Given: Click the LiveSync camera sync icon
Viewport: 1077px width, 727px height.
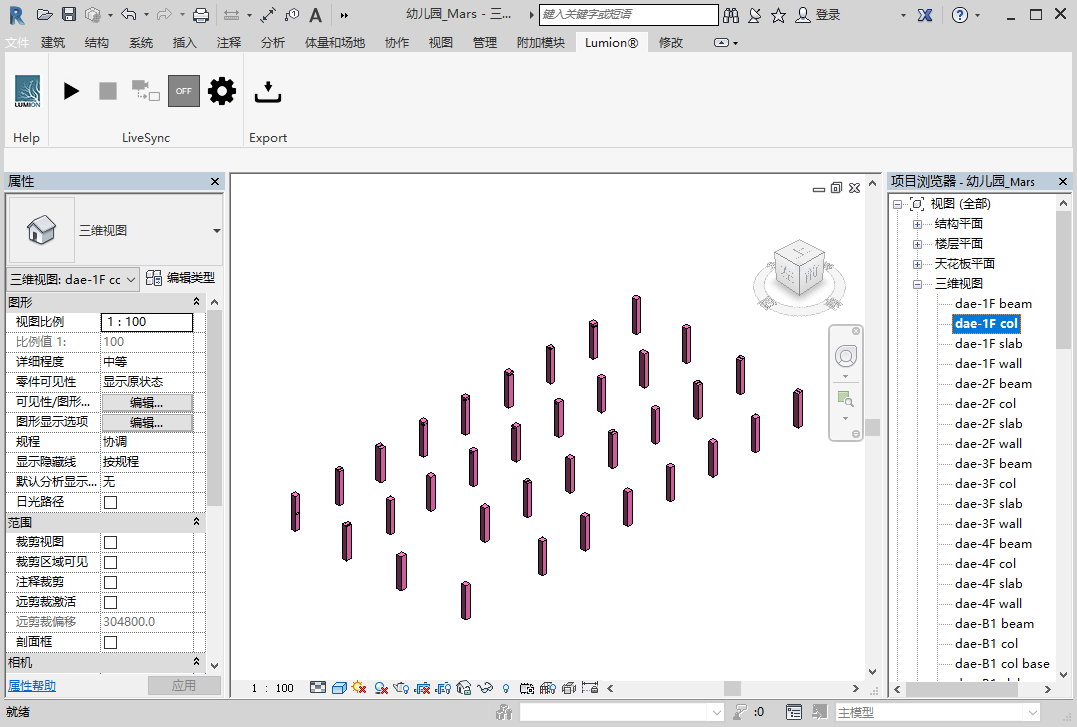Looking at the screenshot, I should click(x=145, y=91).
